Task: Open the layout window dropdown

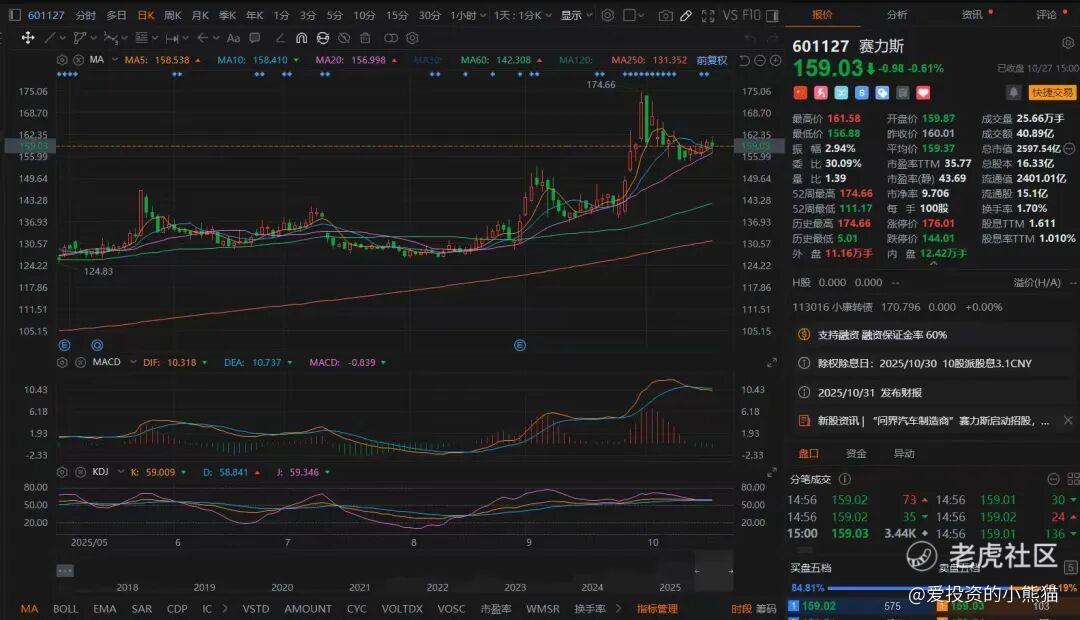Action: 634,14
